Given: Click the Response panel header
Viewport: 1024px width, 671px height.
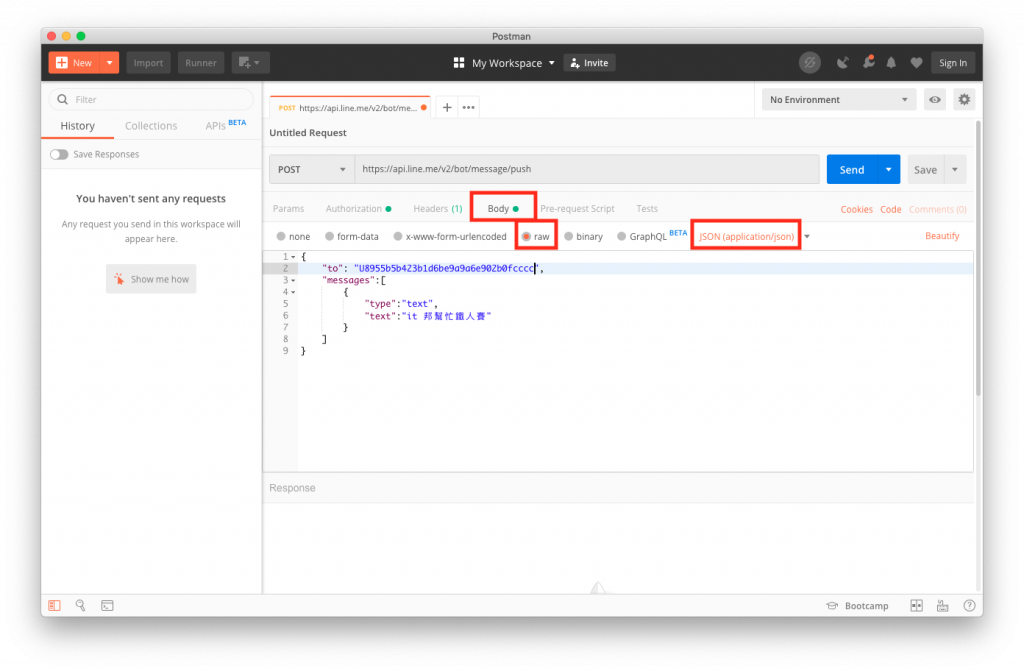Looking at the screenshot, I should [x=292, y=488].
